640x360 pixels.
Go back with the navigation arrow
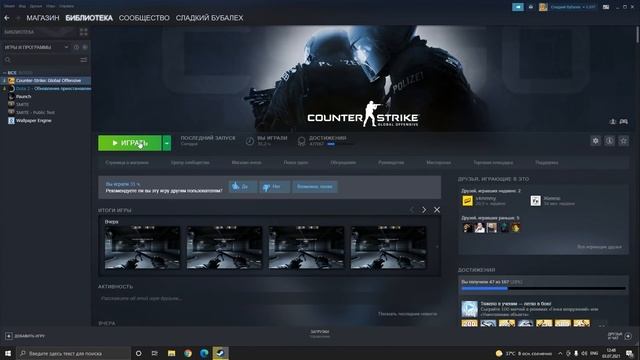click(x=7, y=18)
